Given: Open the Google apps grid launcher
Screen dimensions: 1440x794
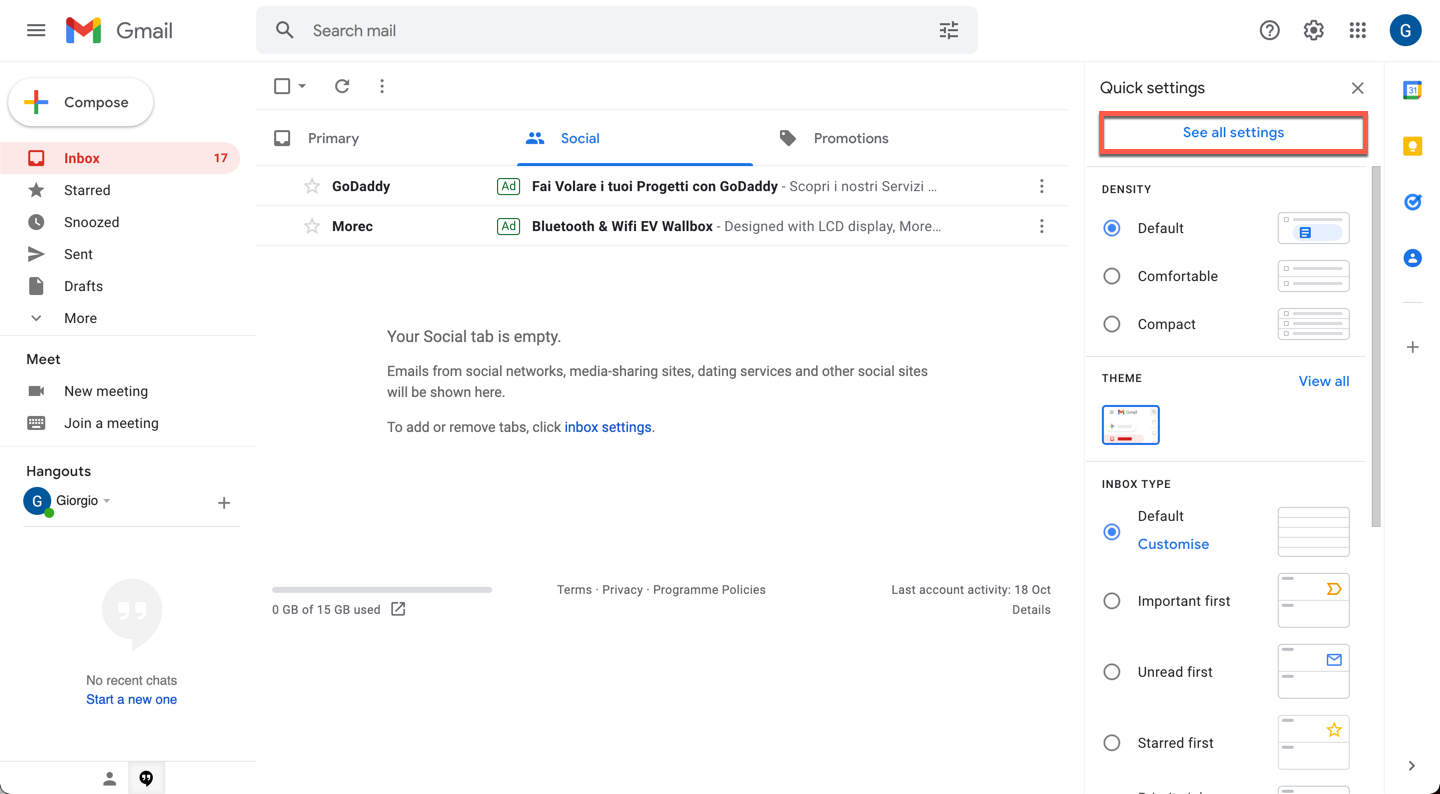Looking at the screenshot, I should coord(1357,30).
